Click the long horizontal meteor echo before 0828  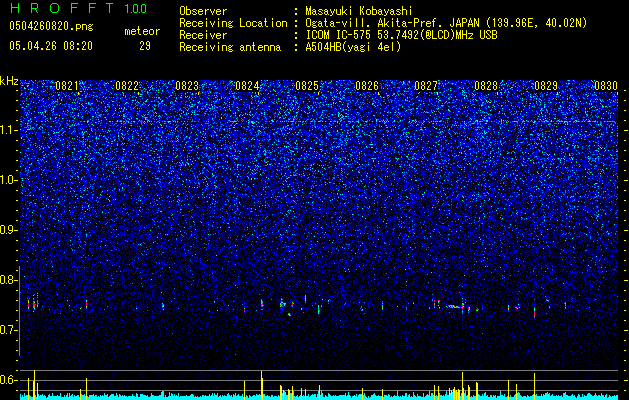pyautogui.click(x=453, y=307)
